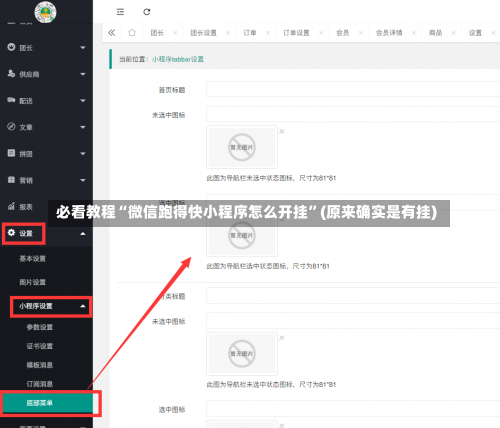Open 订阅消息 in the sidebar

[x=40, y=384]
